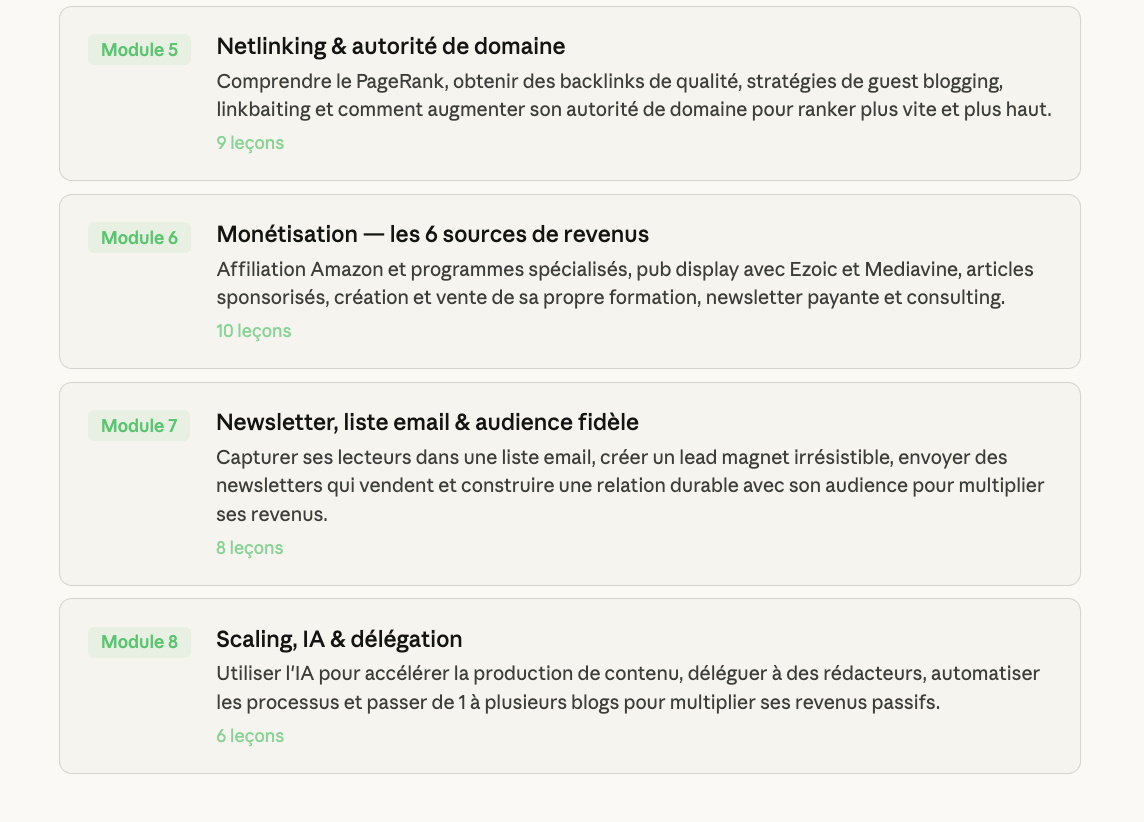
Task: Click the Affiliation Amazon description paragraph
Action: pyautogui.click(x=624, y=283)
